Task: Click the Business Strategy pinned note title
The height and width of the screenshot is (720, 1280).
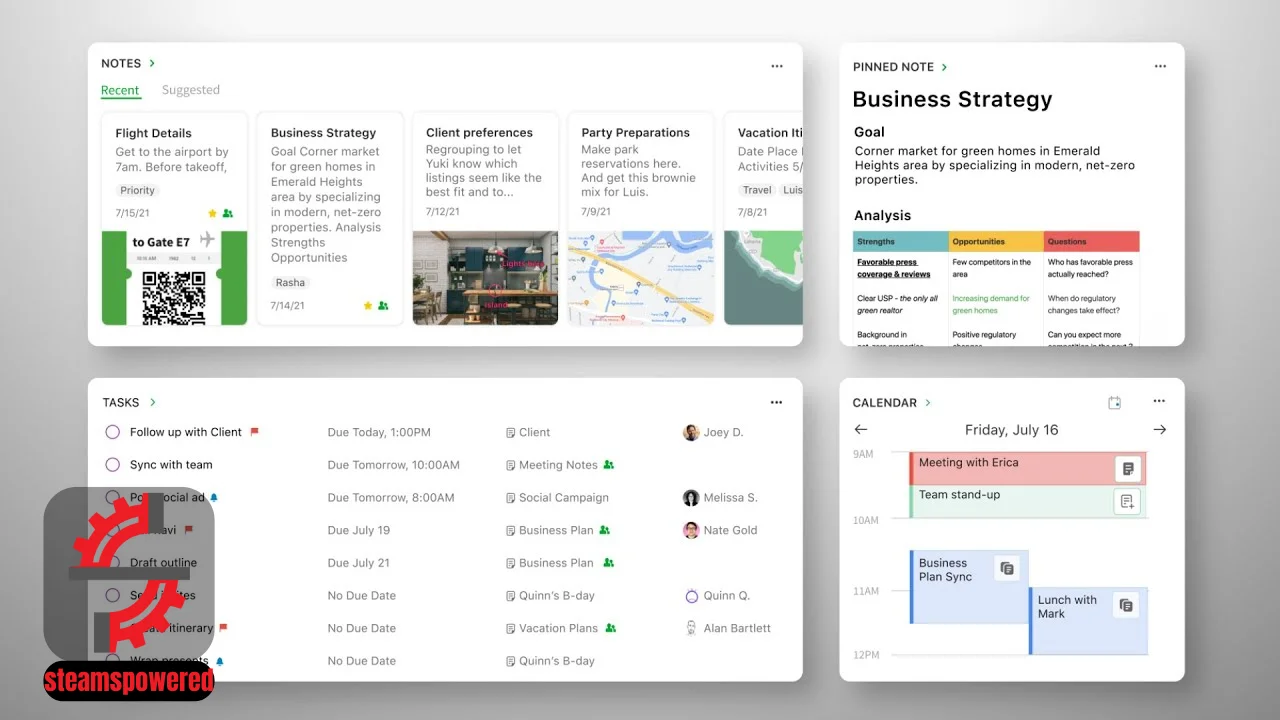Action: click(x=952, y=99)
